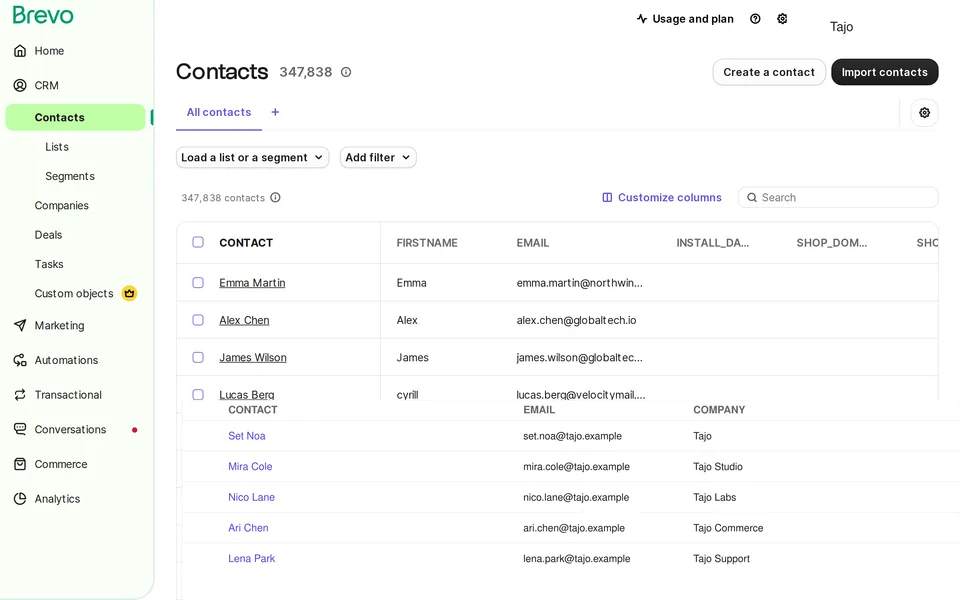The image size is (960, 600).
Task: Click info icon next to 347,838 contacts
Action: coord(276,197)
